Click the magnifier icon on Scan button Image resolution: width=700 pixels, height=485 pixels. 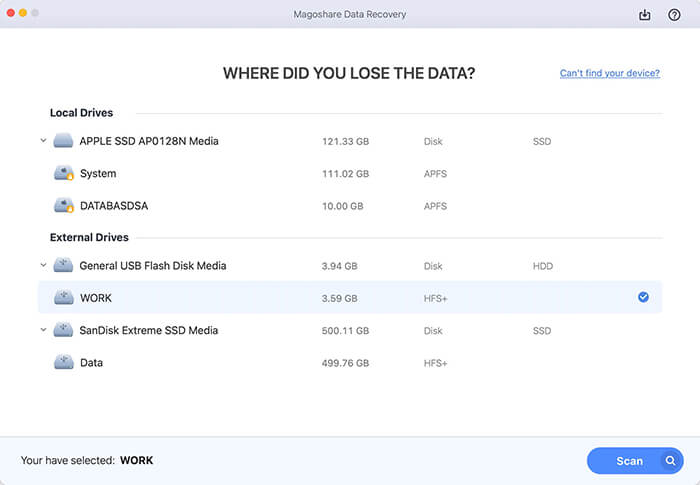point(670,461)
